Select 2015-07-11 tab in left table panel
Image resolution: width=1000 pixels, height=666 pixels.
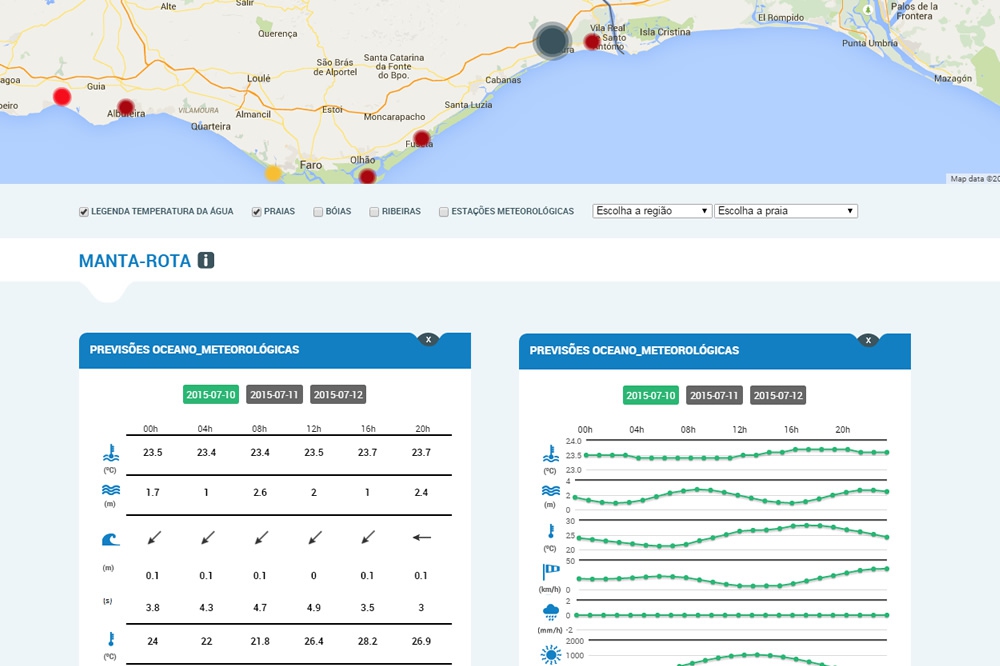pos(274,394)
